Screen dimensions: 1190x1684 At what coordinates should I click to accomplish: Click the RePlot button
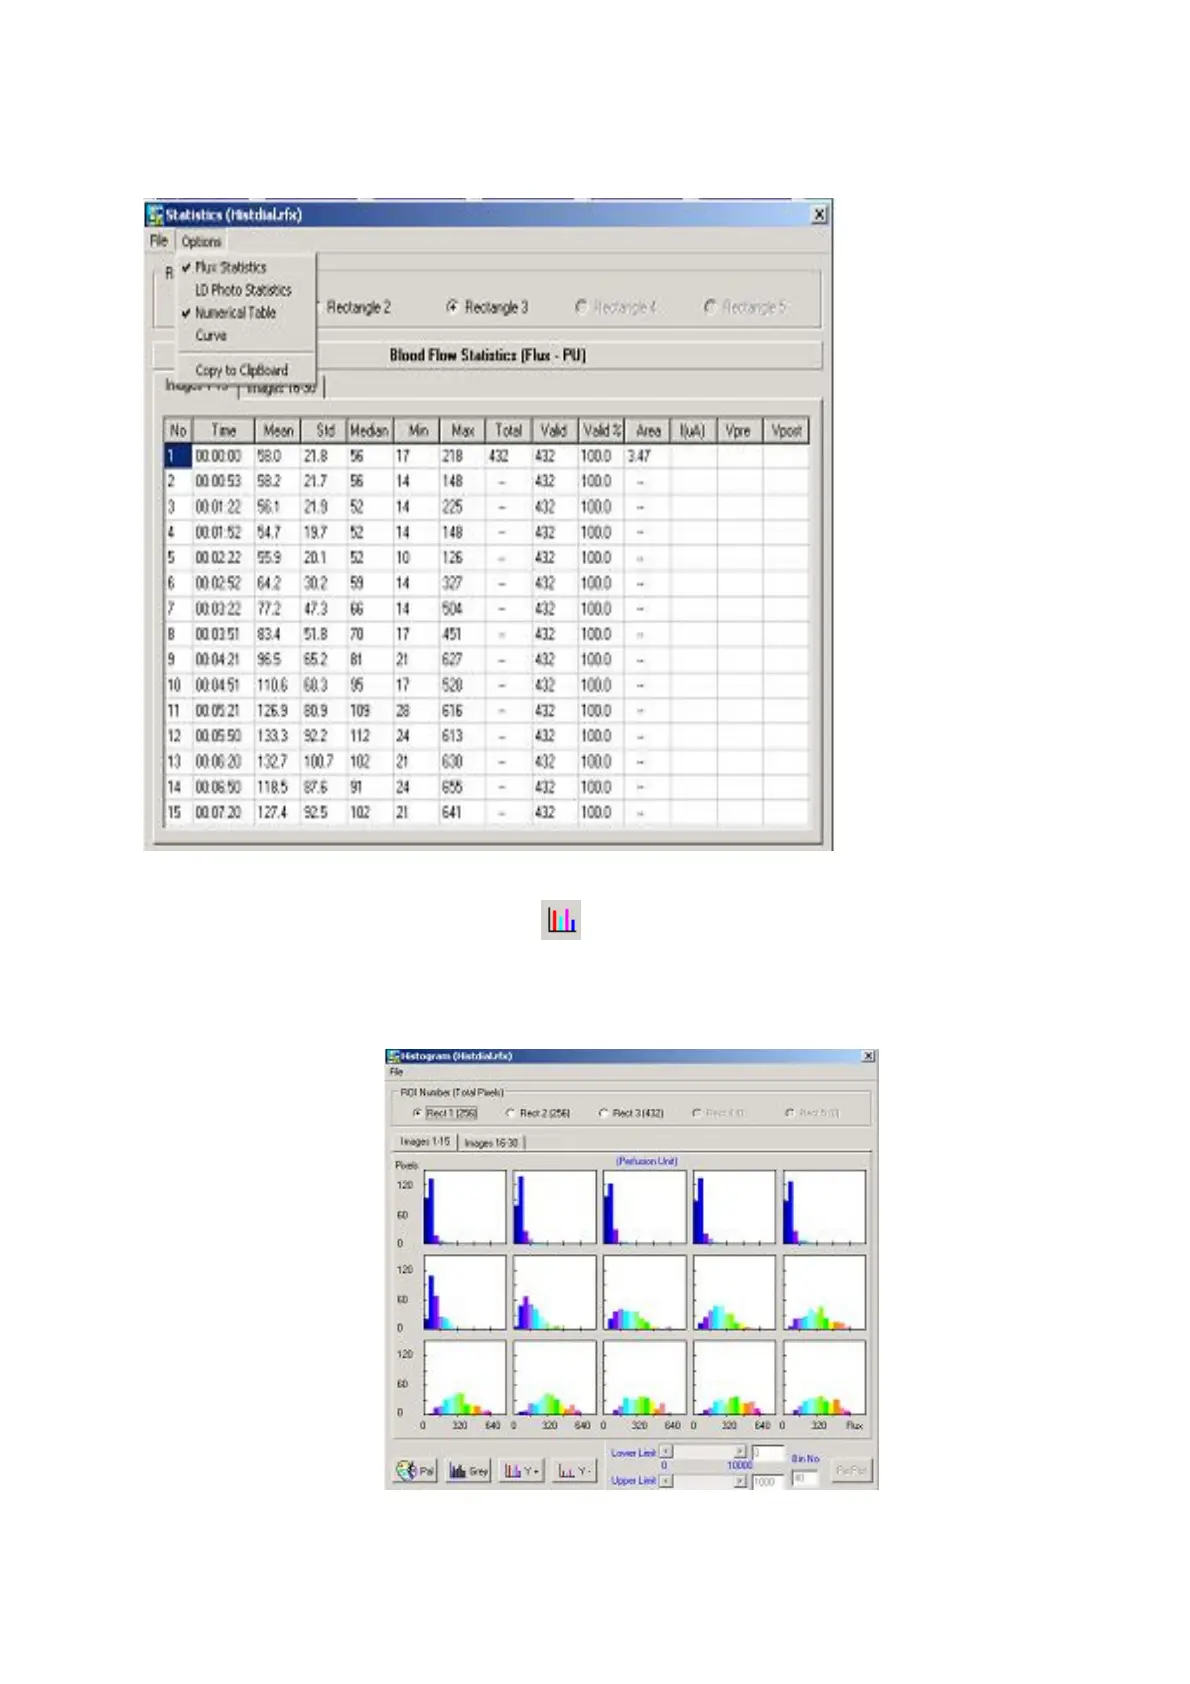(x=851, y=1471)
